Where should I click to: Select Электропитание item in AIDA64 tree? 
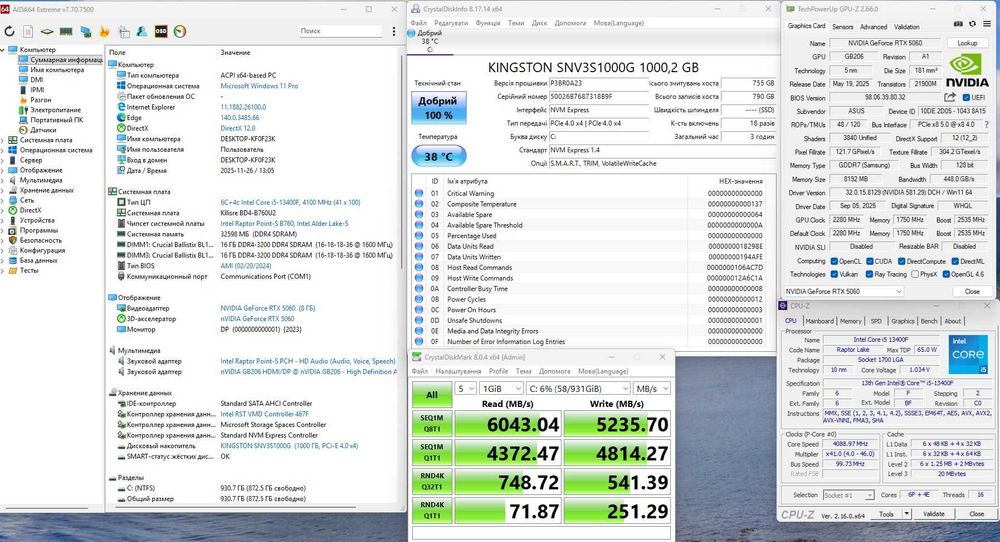(x=55, y=110)
